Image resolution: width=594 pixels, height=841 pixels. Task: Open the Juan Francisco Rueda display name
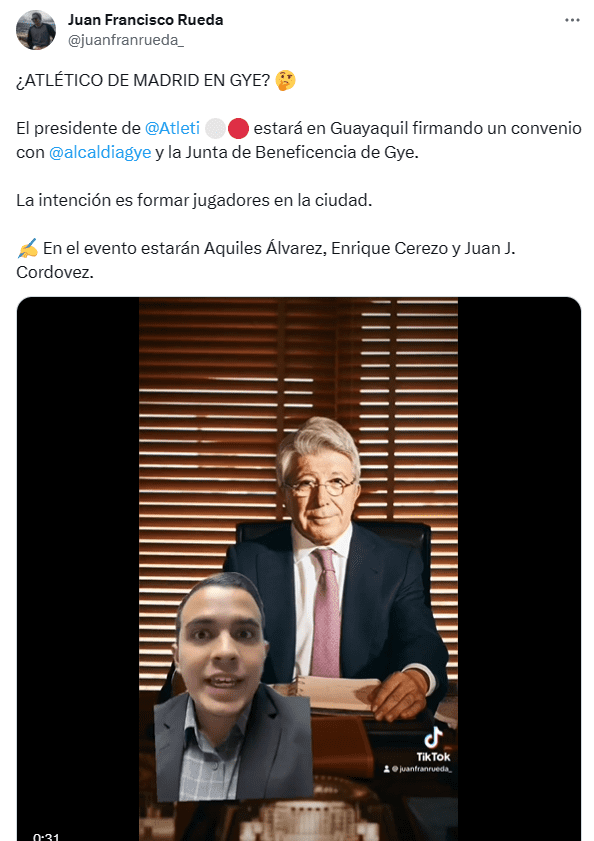(x=145, y=20)
